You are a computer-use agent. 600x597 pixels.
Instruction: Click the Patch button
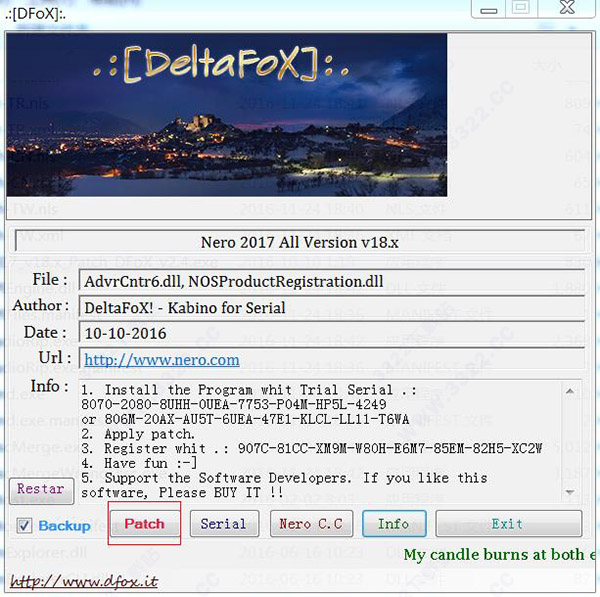point(144,524)
